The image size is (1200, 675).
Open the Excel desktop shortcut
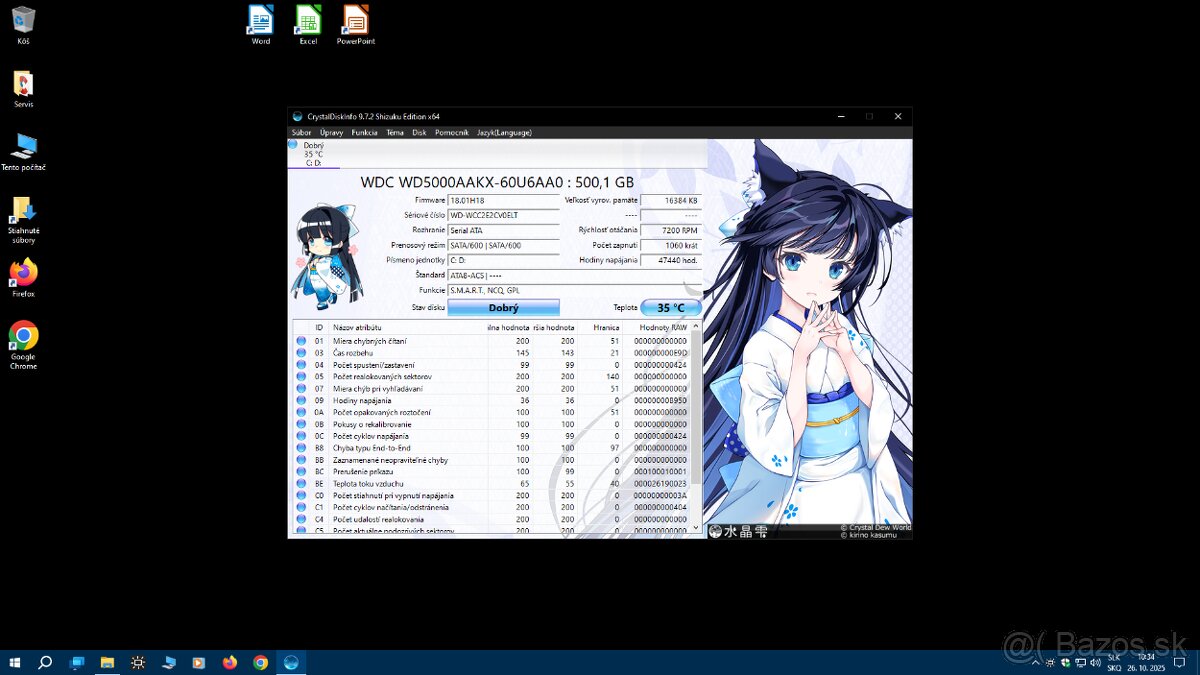coord(308,21)
